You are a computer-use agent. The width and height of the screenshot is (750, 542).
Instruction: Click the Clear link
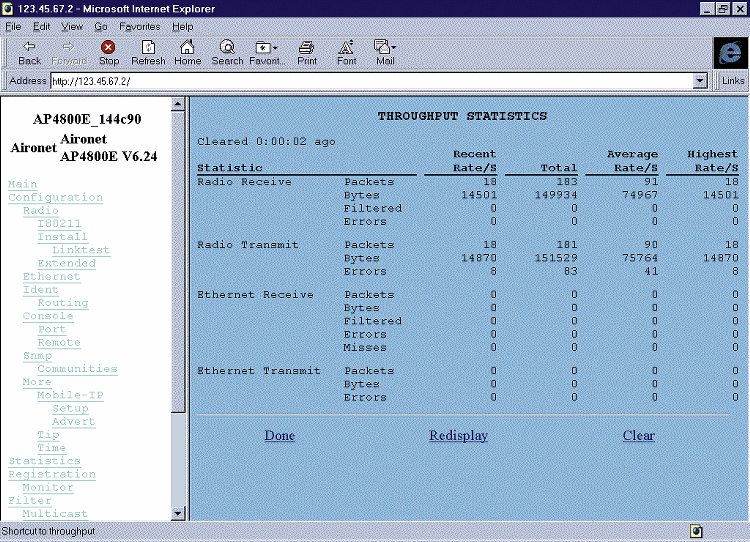coord(639,435)
